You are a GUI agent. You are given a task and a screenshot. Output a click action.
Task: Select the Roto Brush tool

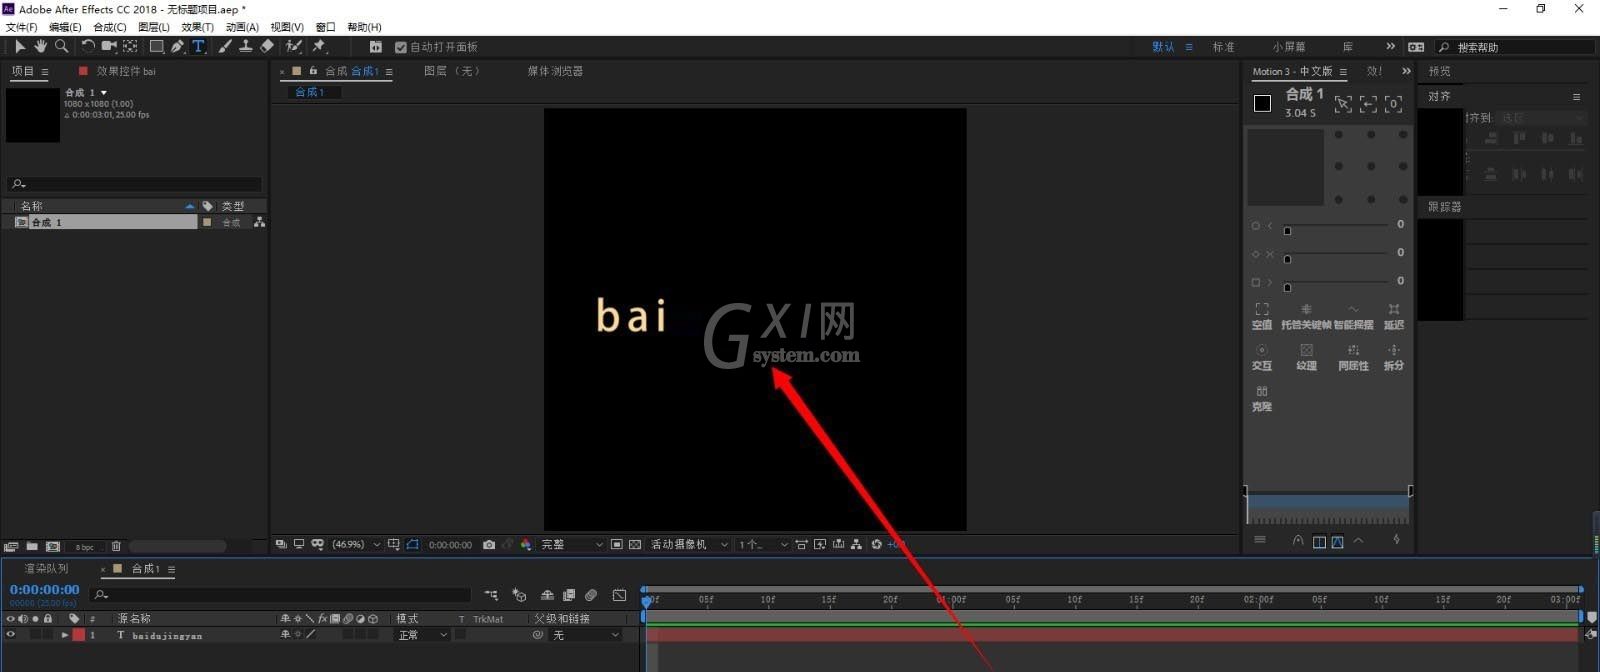click(294, 46)
